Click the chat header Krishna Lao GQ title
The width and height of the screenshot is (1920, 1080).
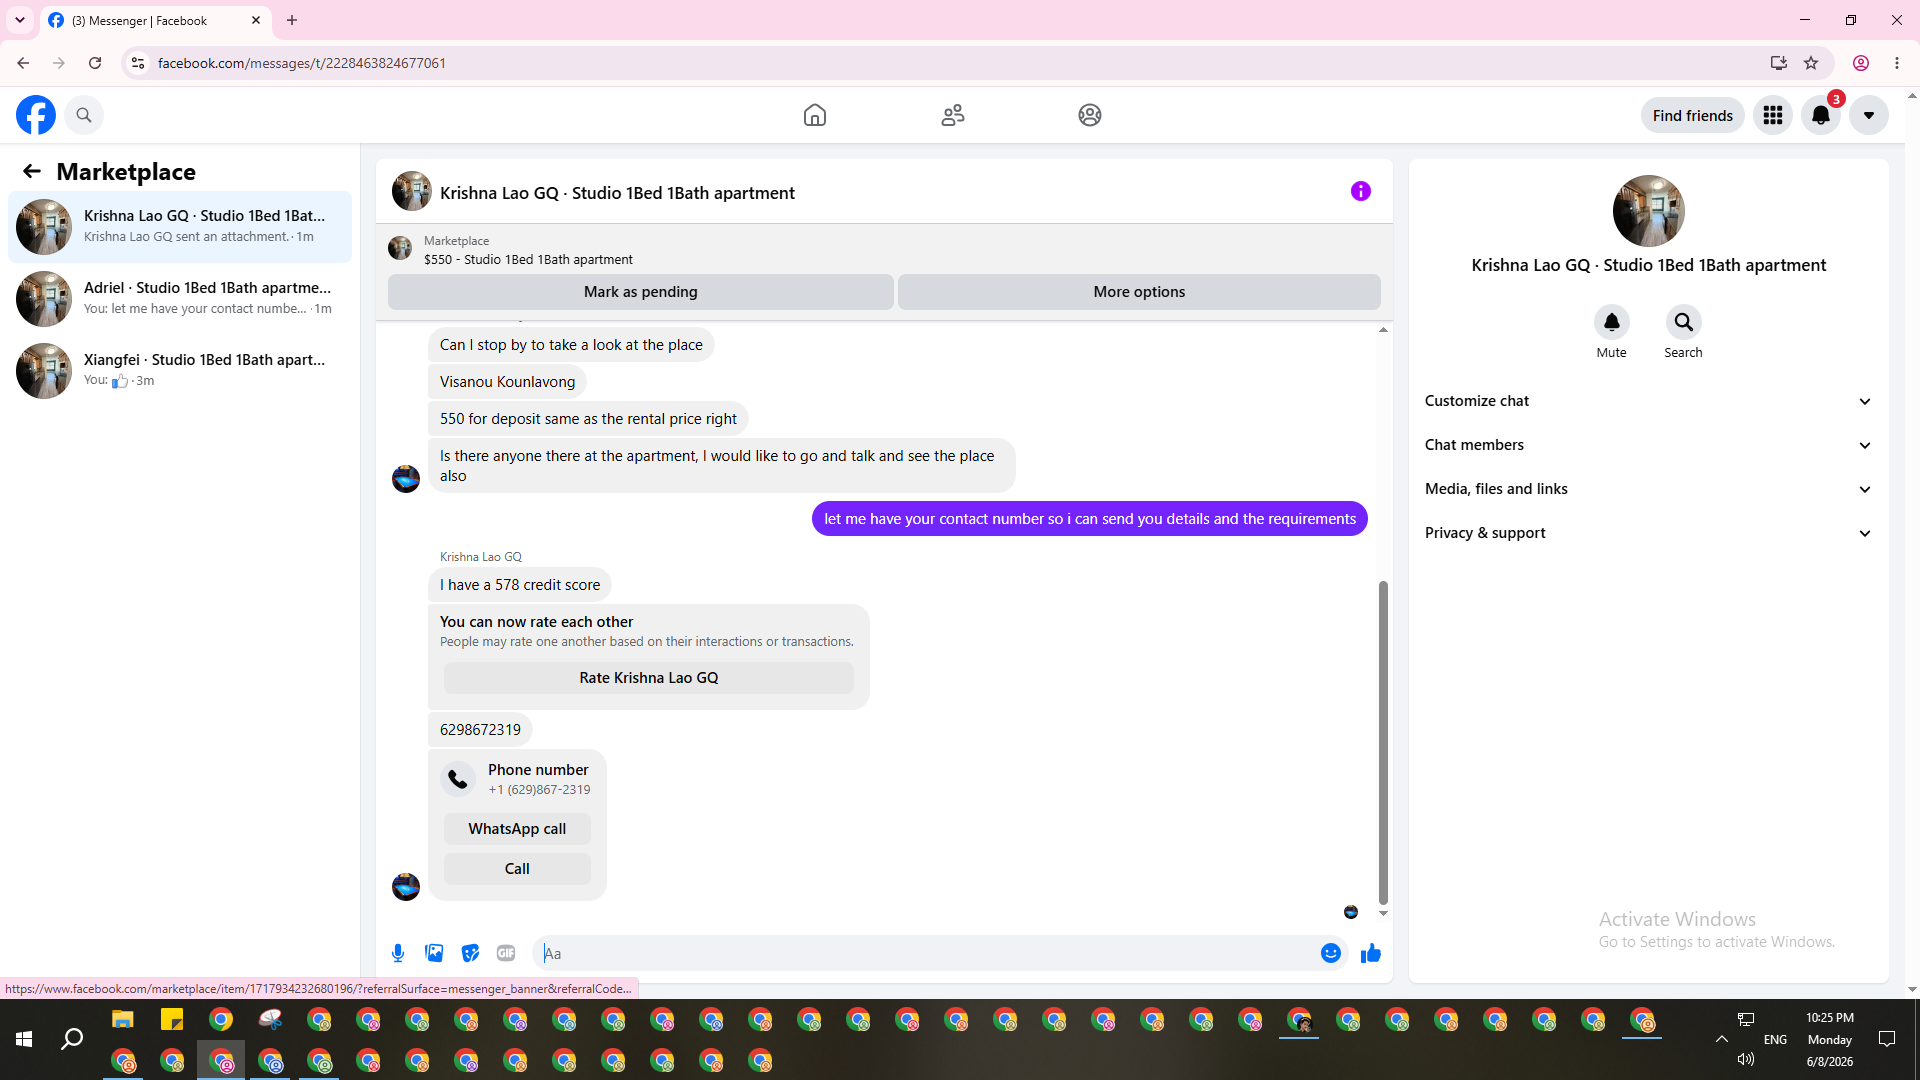(x=617, y=193)
